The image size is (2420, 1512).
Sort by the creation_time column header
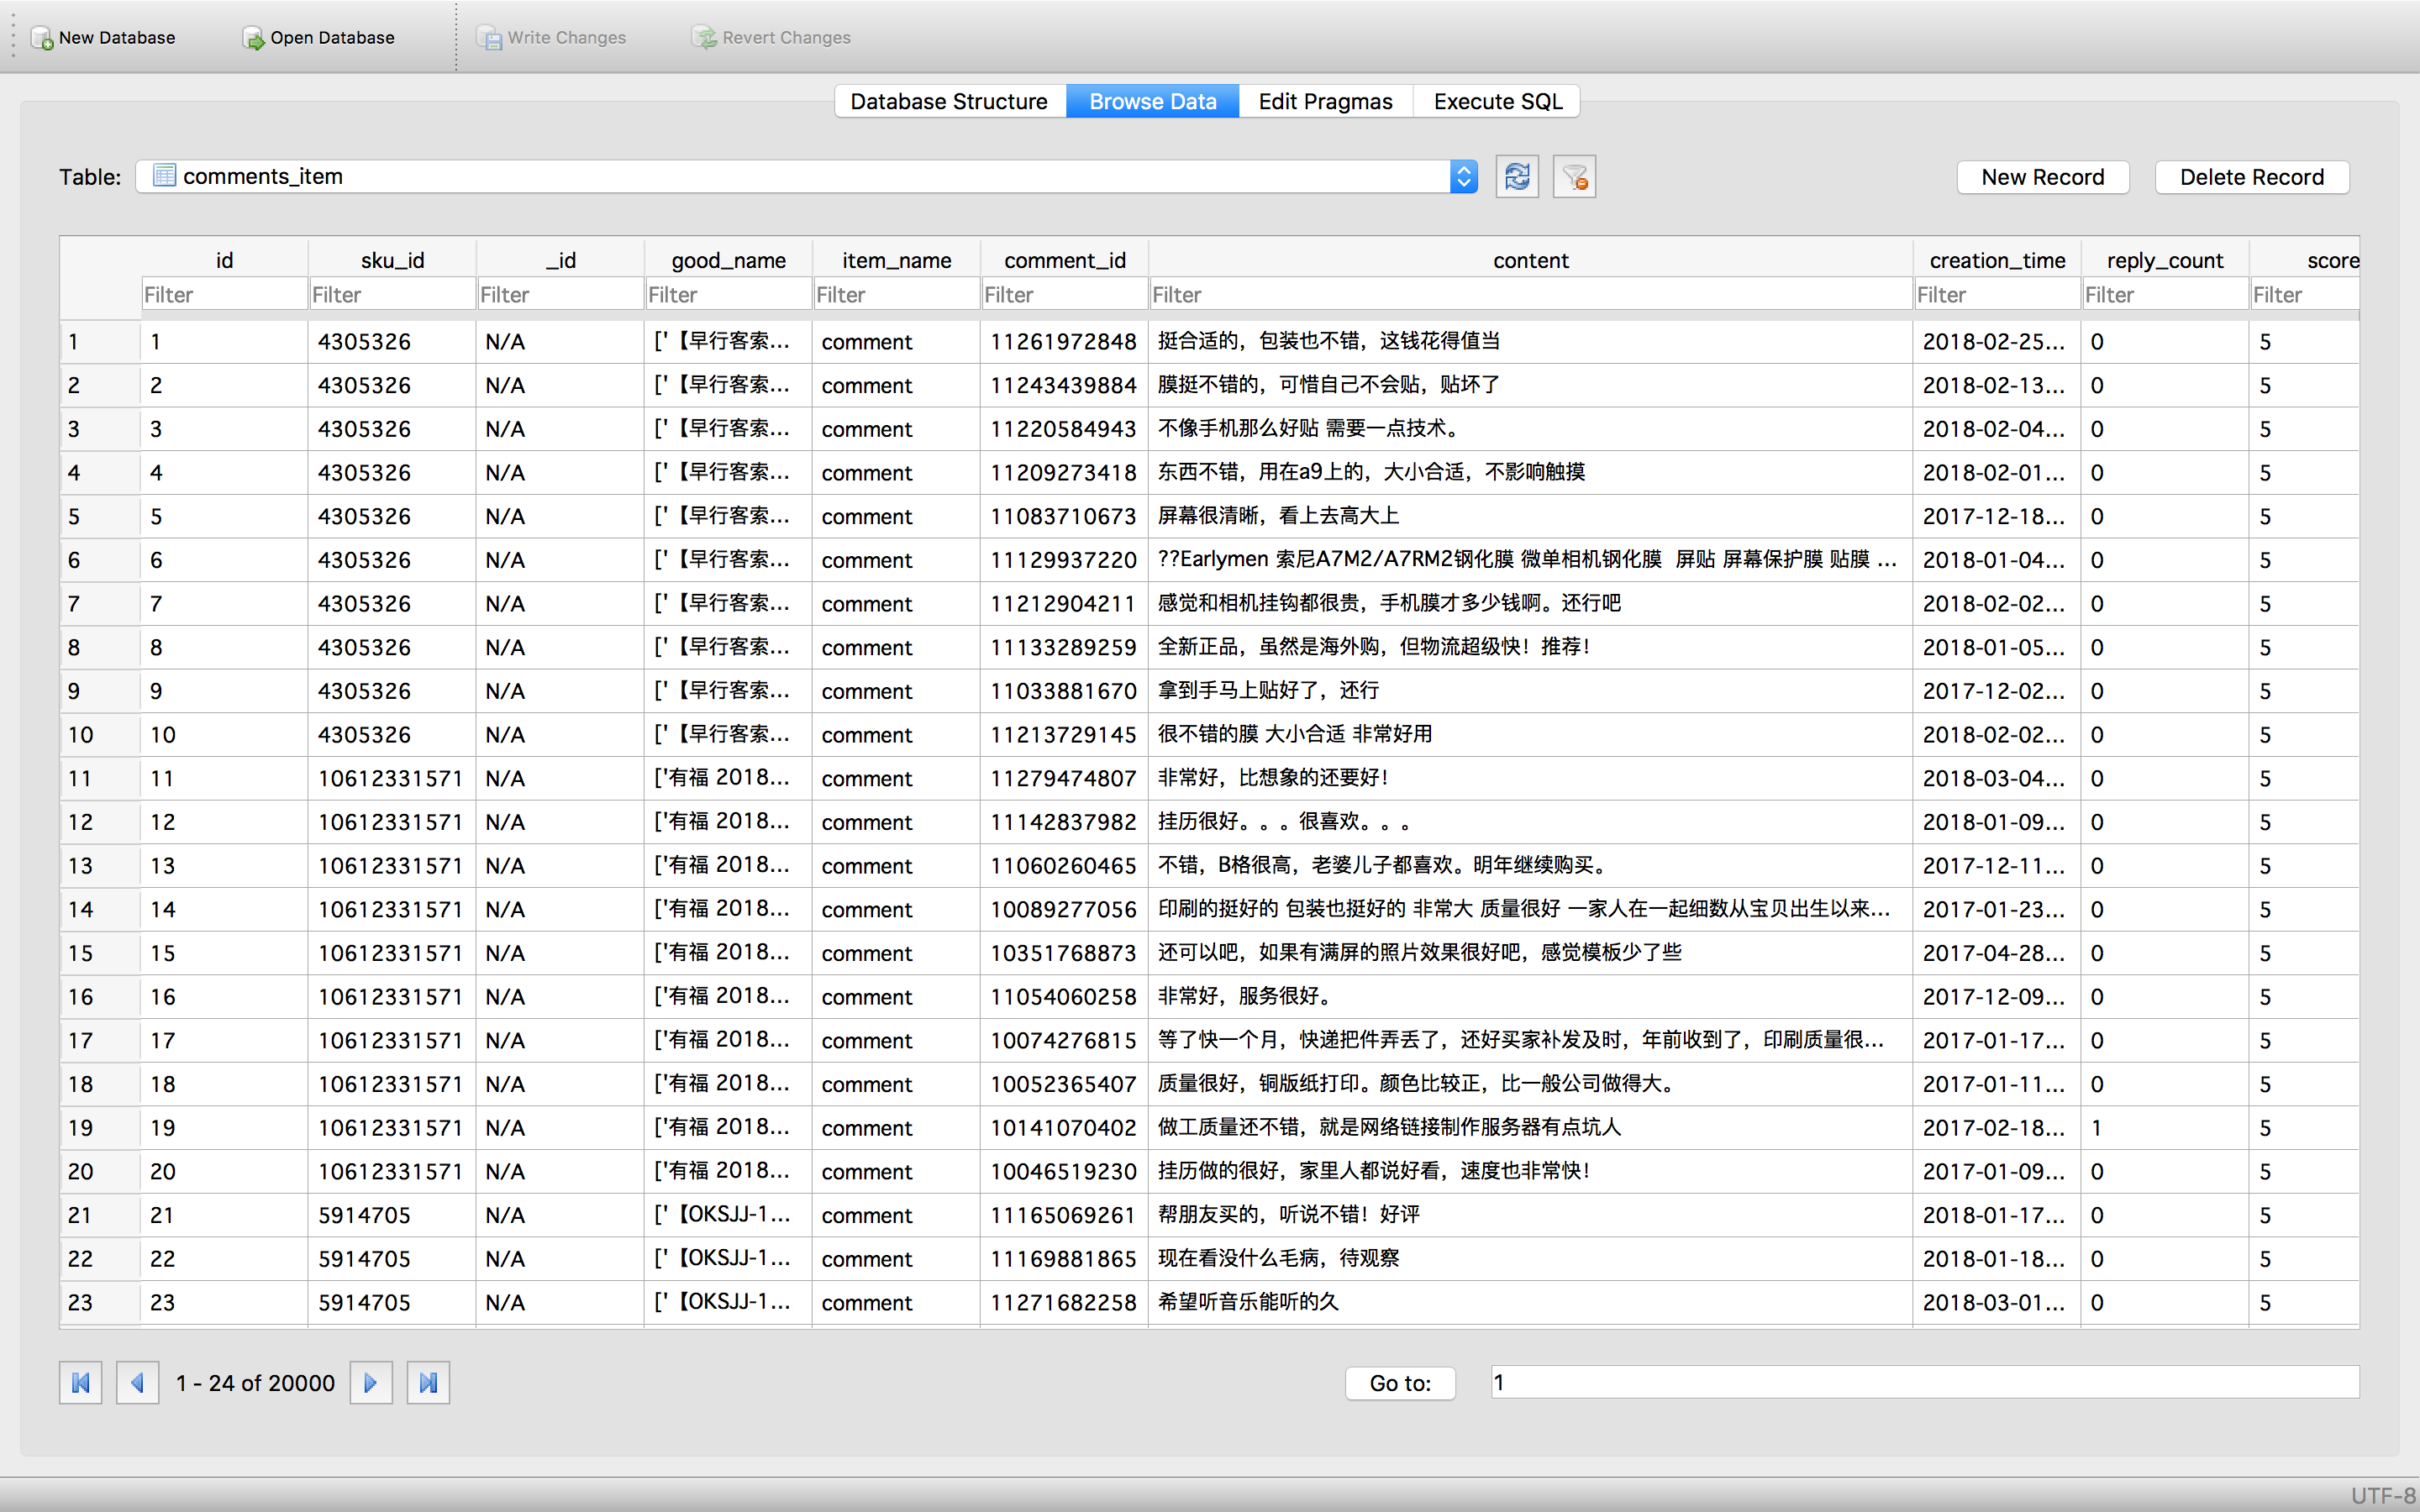[1997, 260]
